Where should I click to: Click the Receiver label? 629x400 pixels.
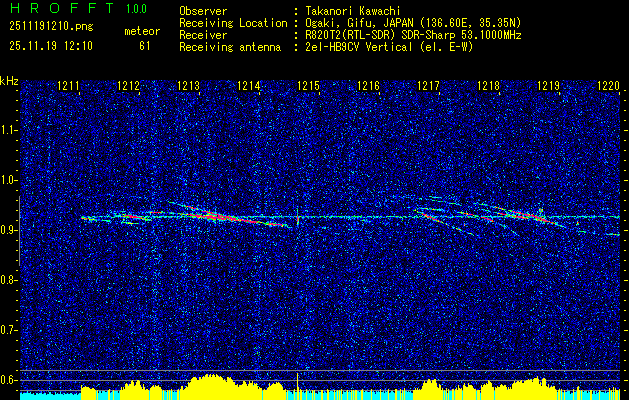tap(203, 35)
